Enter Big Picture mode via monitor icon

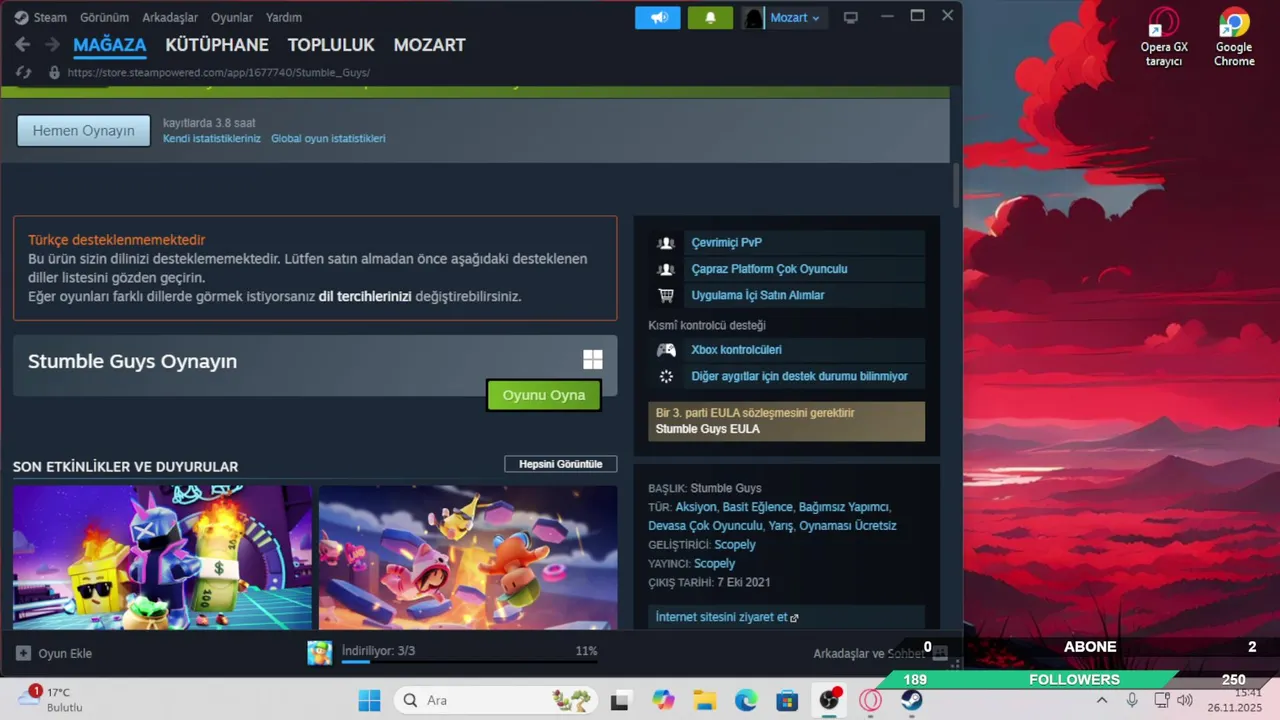[851, 18]
